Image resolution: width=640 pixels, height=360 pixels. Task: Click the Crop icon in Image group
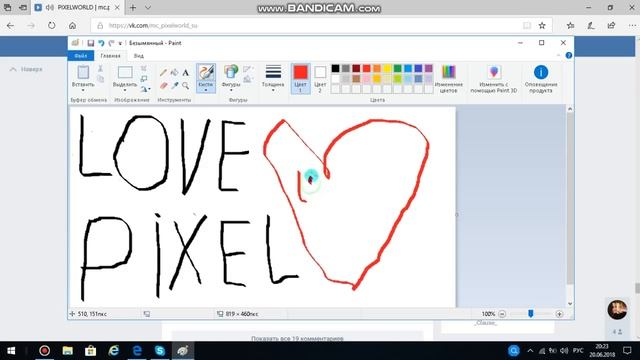(144, 69)
